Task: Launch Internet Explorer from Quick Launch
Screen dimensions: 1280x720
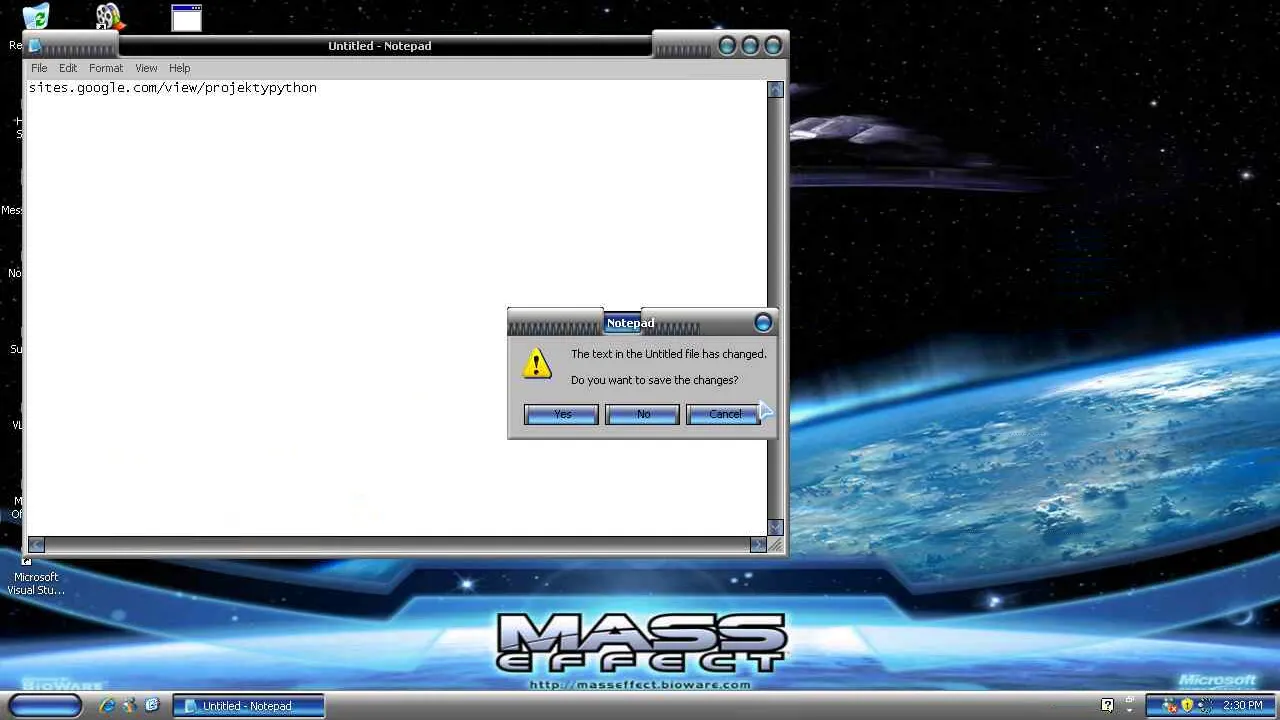Action: click(107, 706)
